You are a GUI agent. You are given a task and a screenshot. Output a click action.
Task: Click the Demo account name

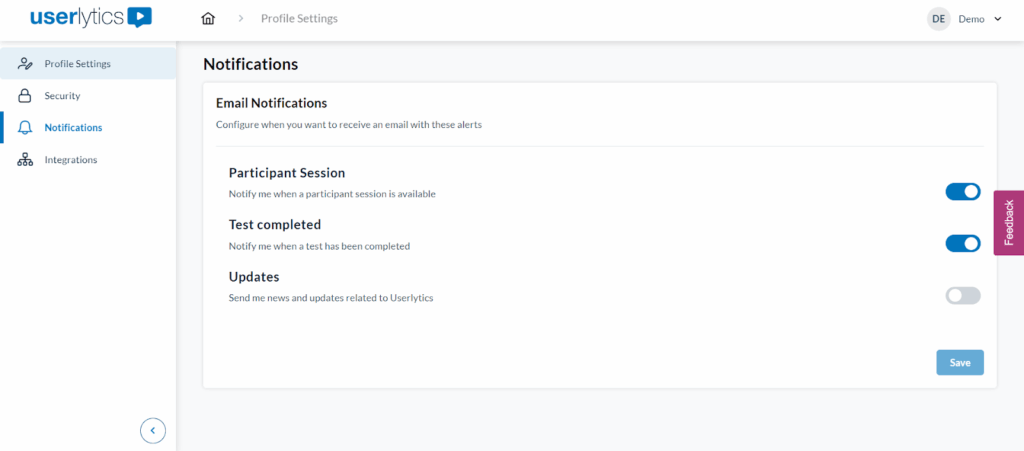(971, 19)
